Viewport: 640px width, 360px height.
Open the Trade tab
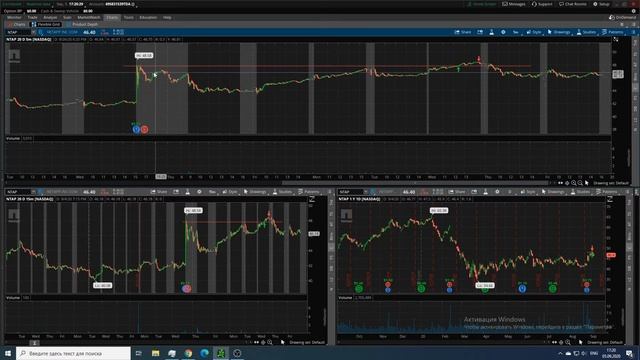click(x=33, y=18)
